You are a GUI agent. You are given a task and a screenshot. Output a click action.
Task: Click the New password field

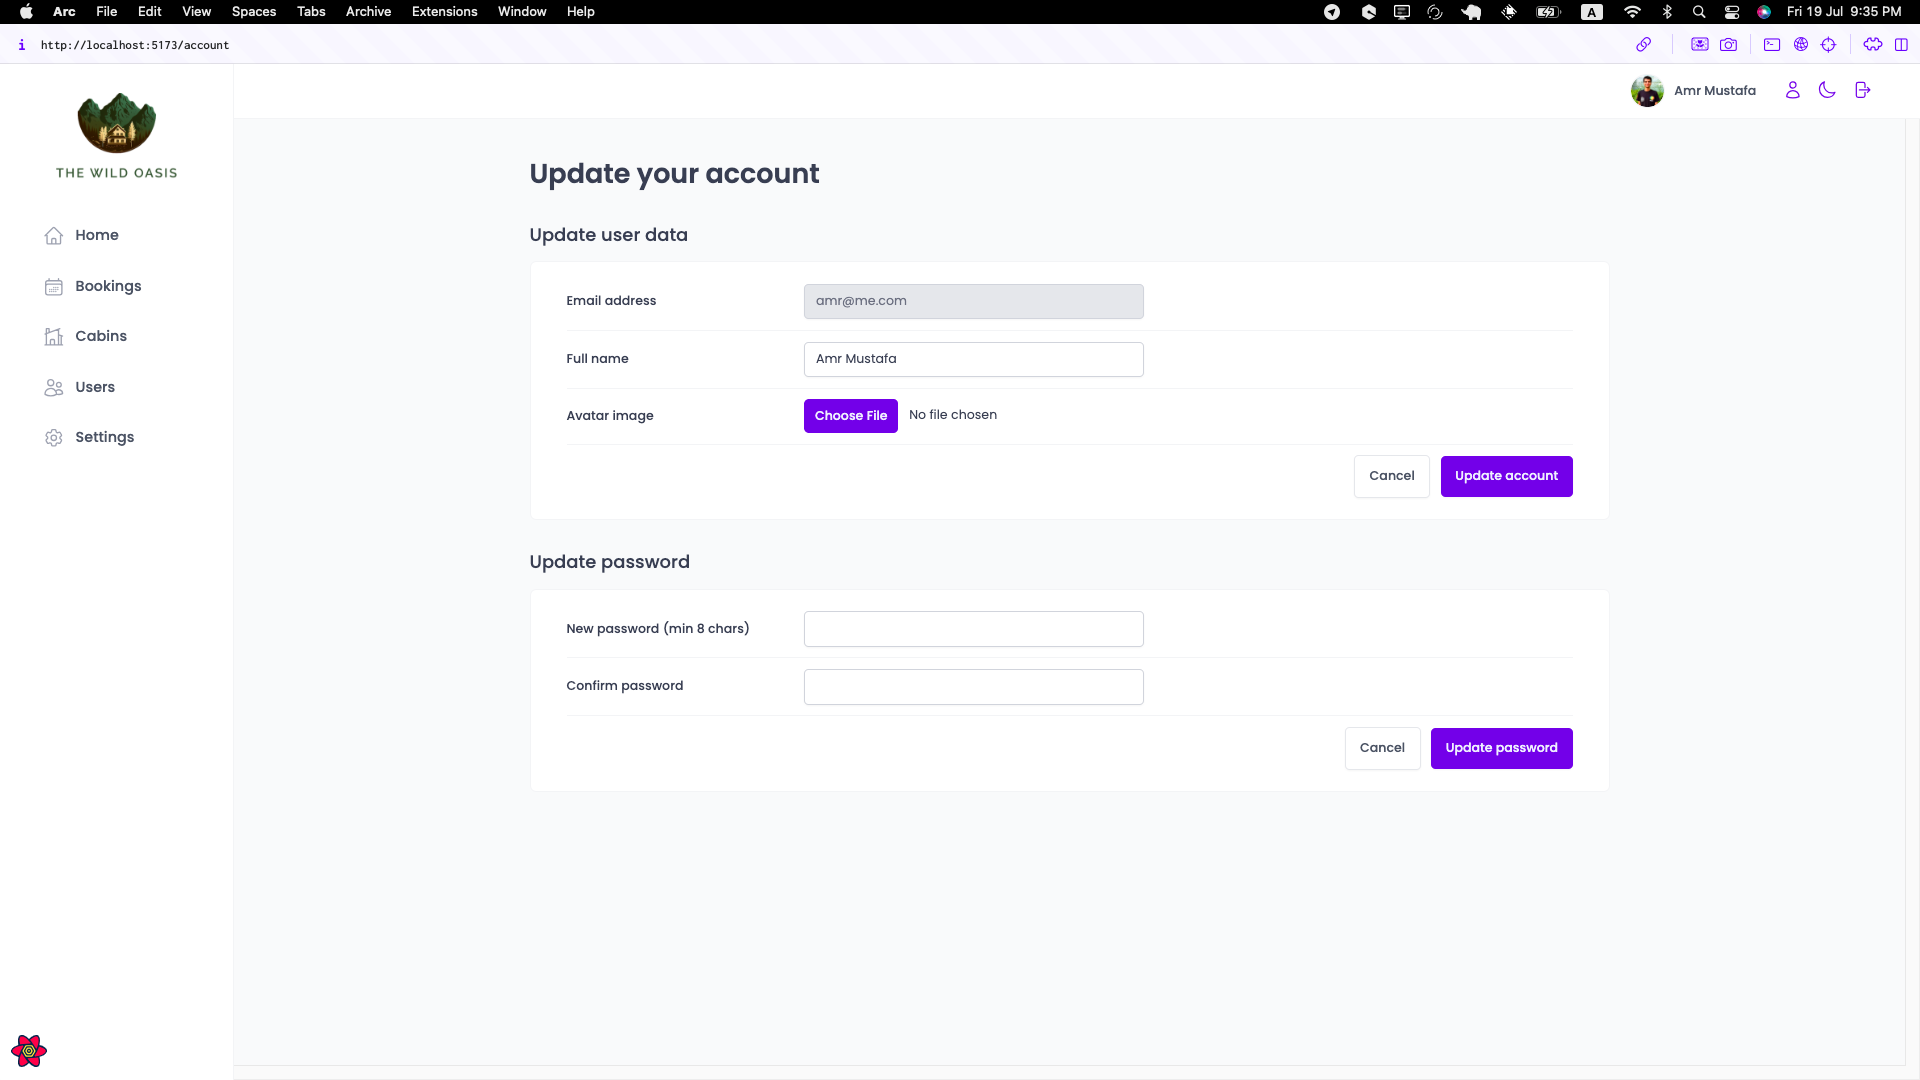click(973, 629)
